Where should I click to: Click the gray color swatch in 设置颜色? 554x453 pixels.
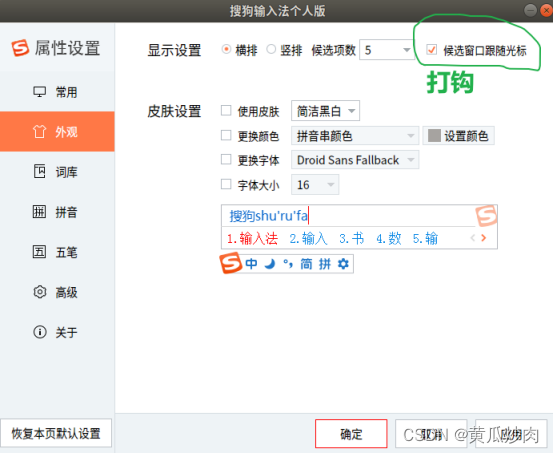click(x=434, y=135)
